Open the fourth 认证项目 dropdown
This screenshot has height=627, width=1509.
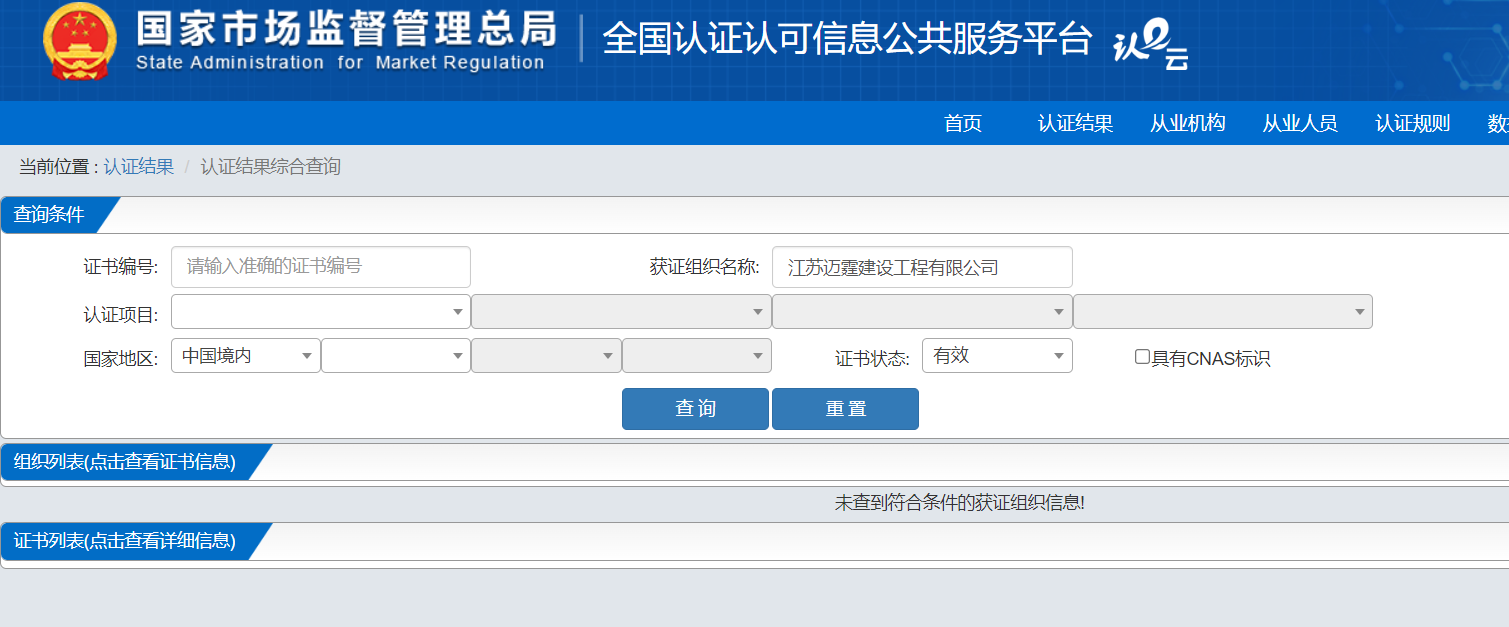click(x=1223, y=312)
